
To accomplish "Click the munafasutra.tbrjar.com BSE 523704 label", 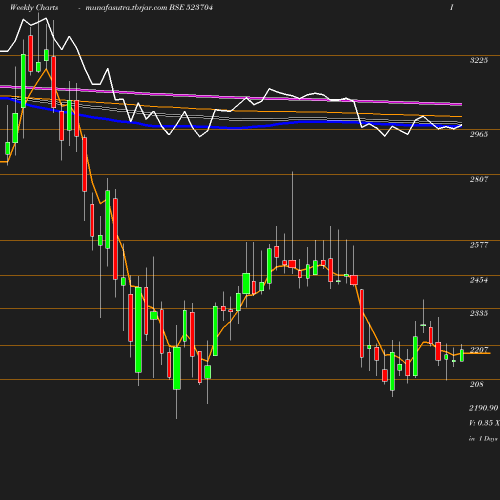I will click(x=149, y=7).
